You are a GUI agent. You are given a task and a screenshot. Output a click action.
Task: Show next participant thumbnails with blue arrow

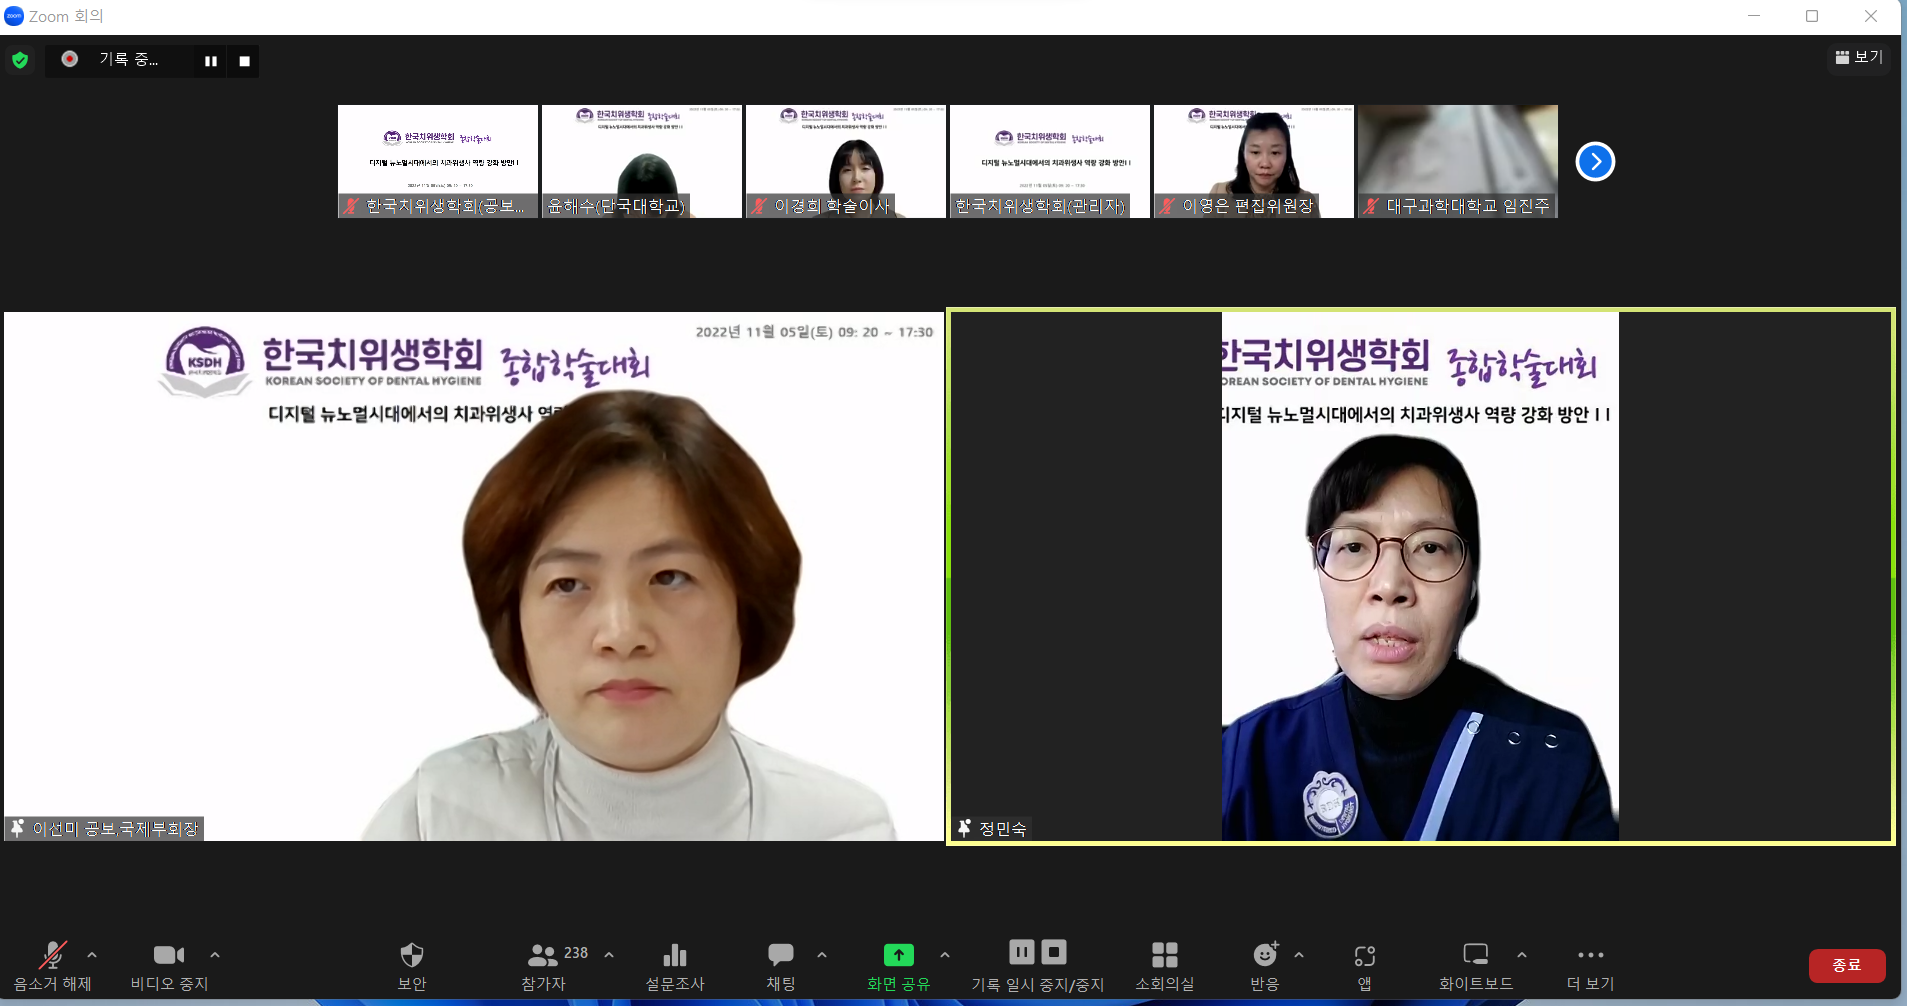click(1595, 162)
